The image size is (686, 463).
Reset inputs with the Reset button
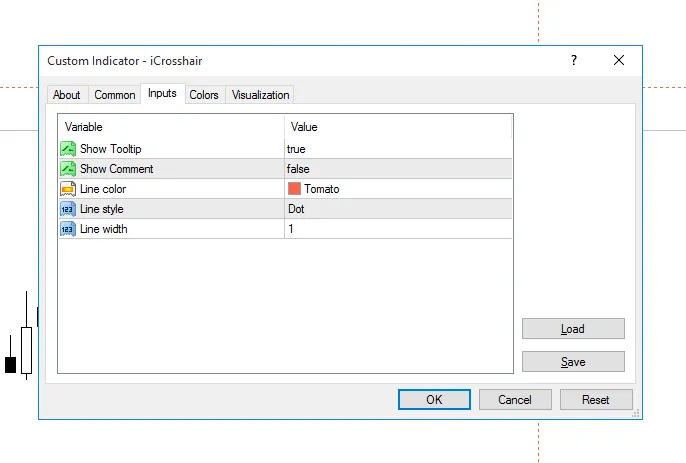click(x=596, y=400)
